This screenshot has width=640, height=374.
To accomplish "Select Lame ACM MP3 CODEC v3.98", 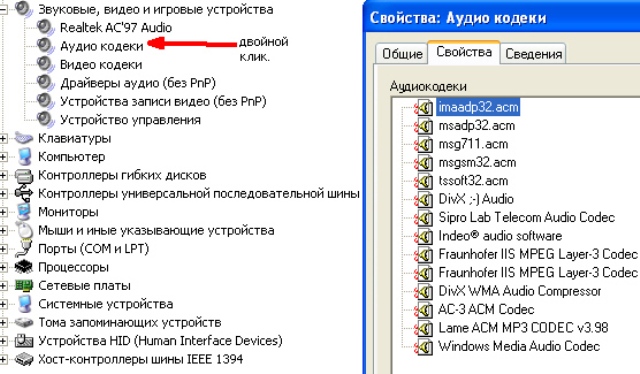I will pyautogui.click(x=523, y=328).
